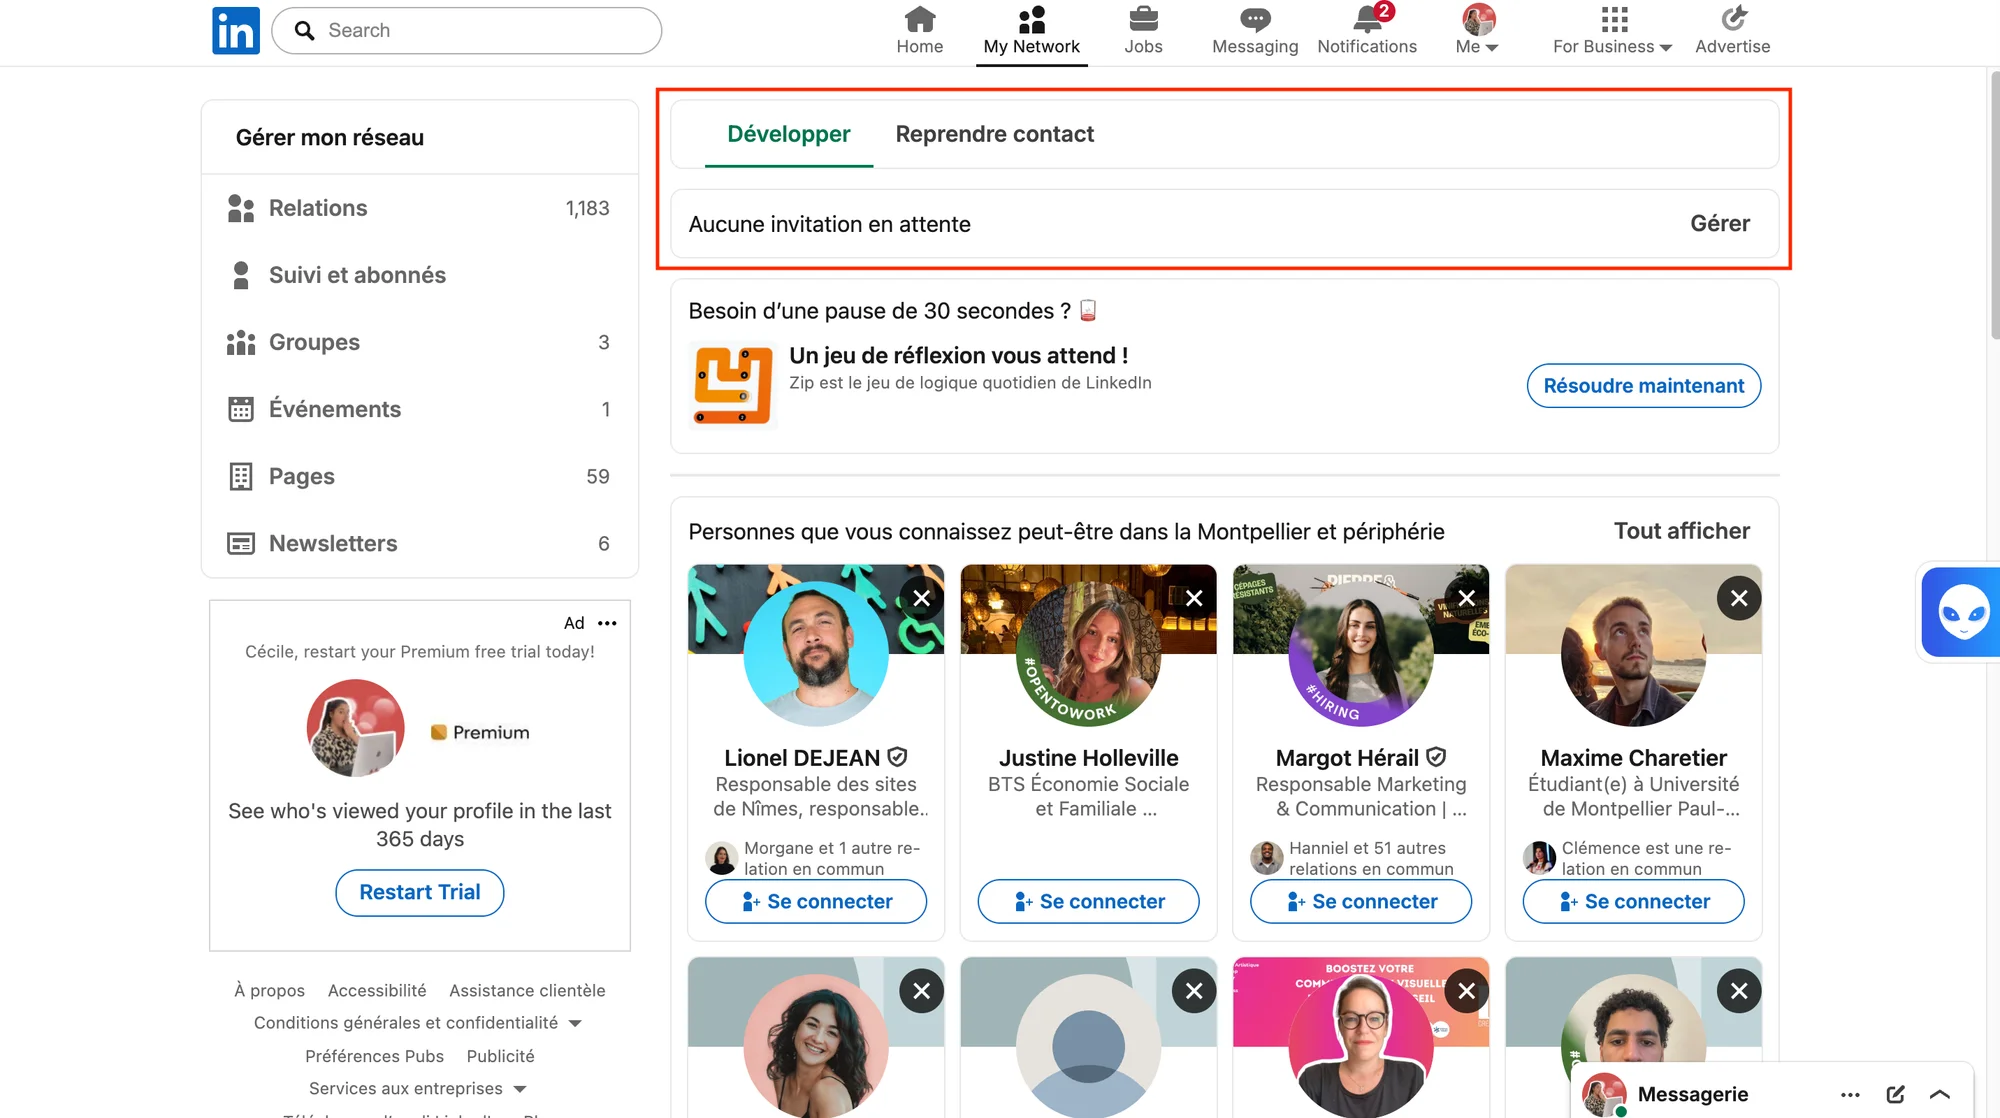Click Tout afficher link
Image resolution: width=2000 pixels, height=1118 pixels.
1682,531
